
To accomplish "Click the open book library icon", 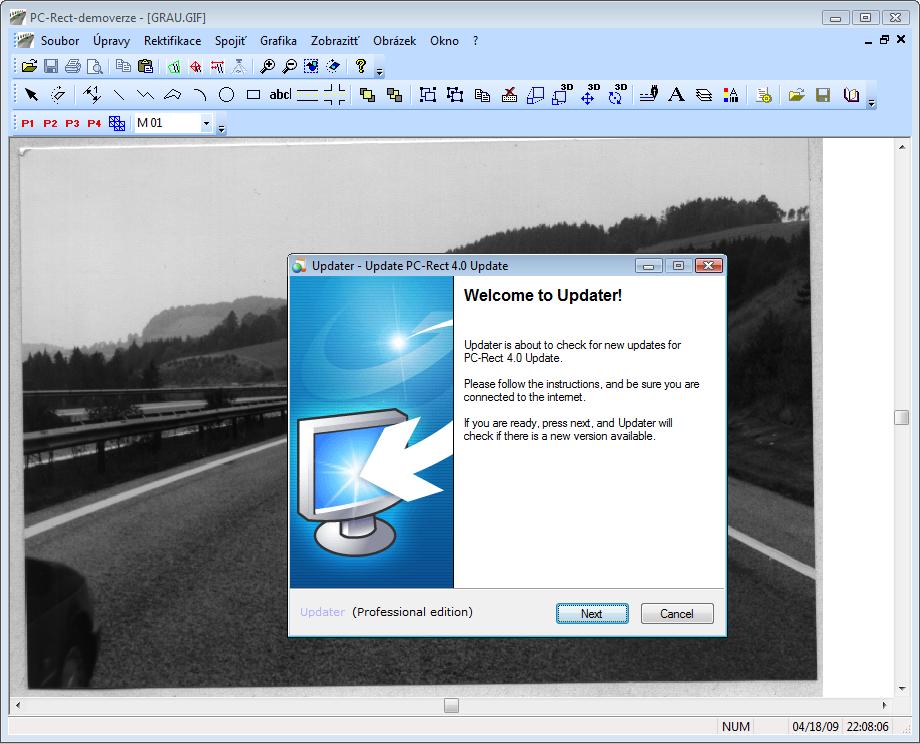I will point(851,94).
